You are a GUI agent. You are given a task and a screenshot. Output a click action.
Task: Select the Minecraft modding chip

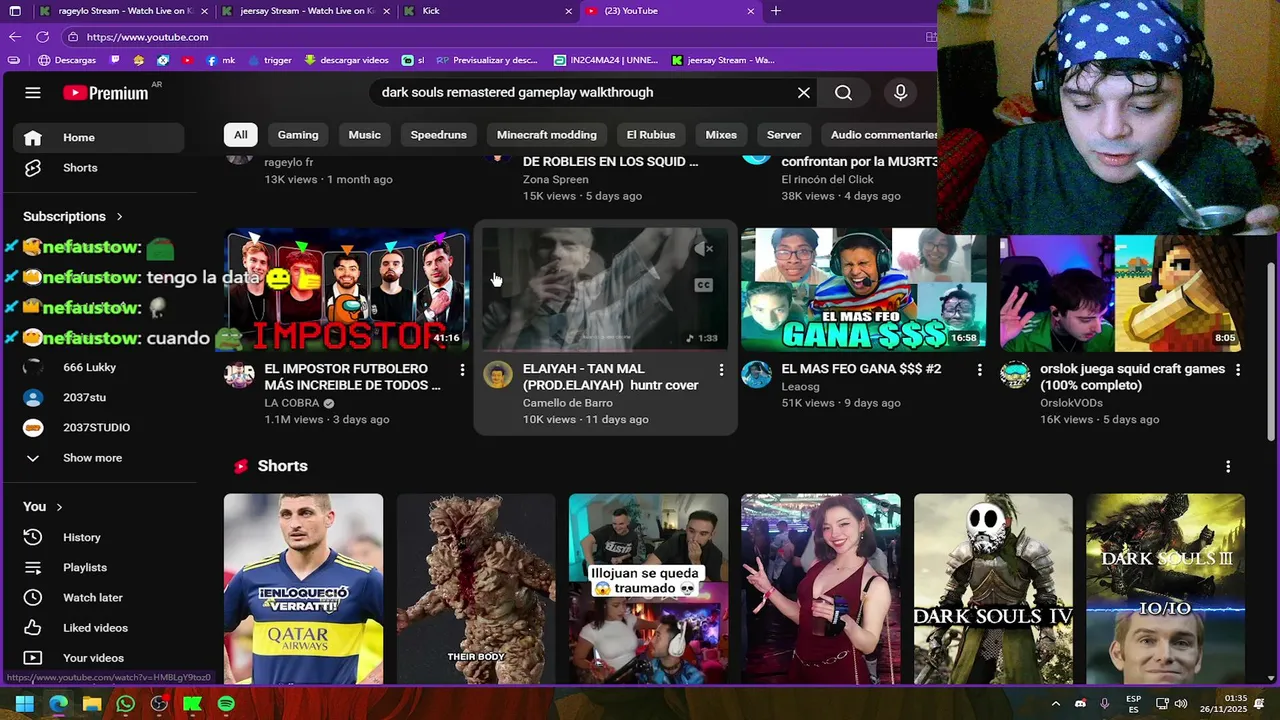point(547,134)
